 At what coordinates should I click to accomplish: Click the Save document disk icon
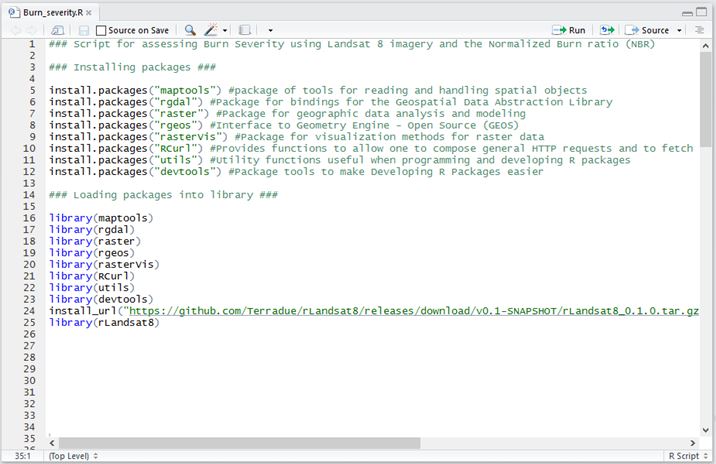84,30
